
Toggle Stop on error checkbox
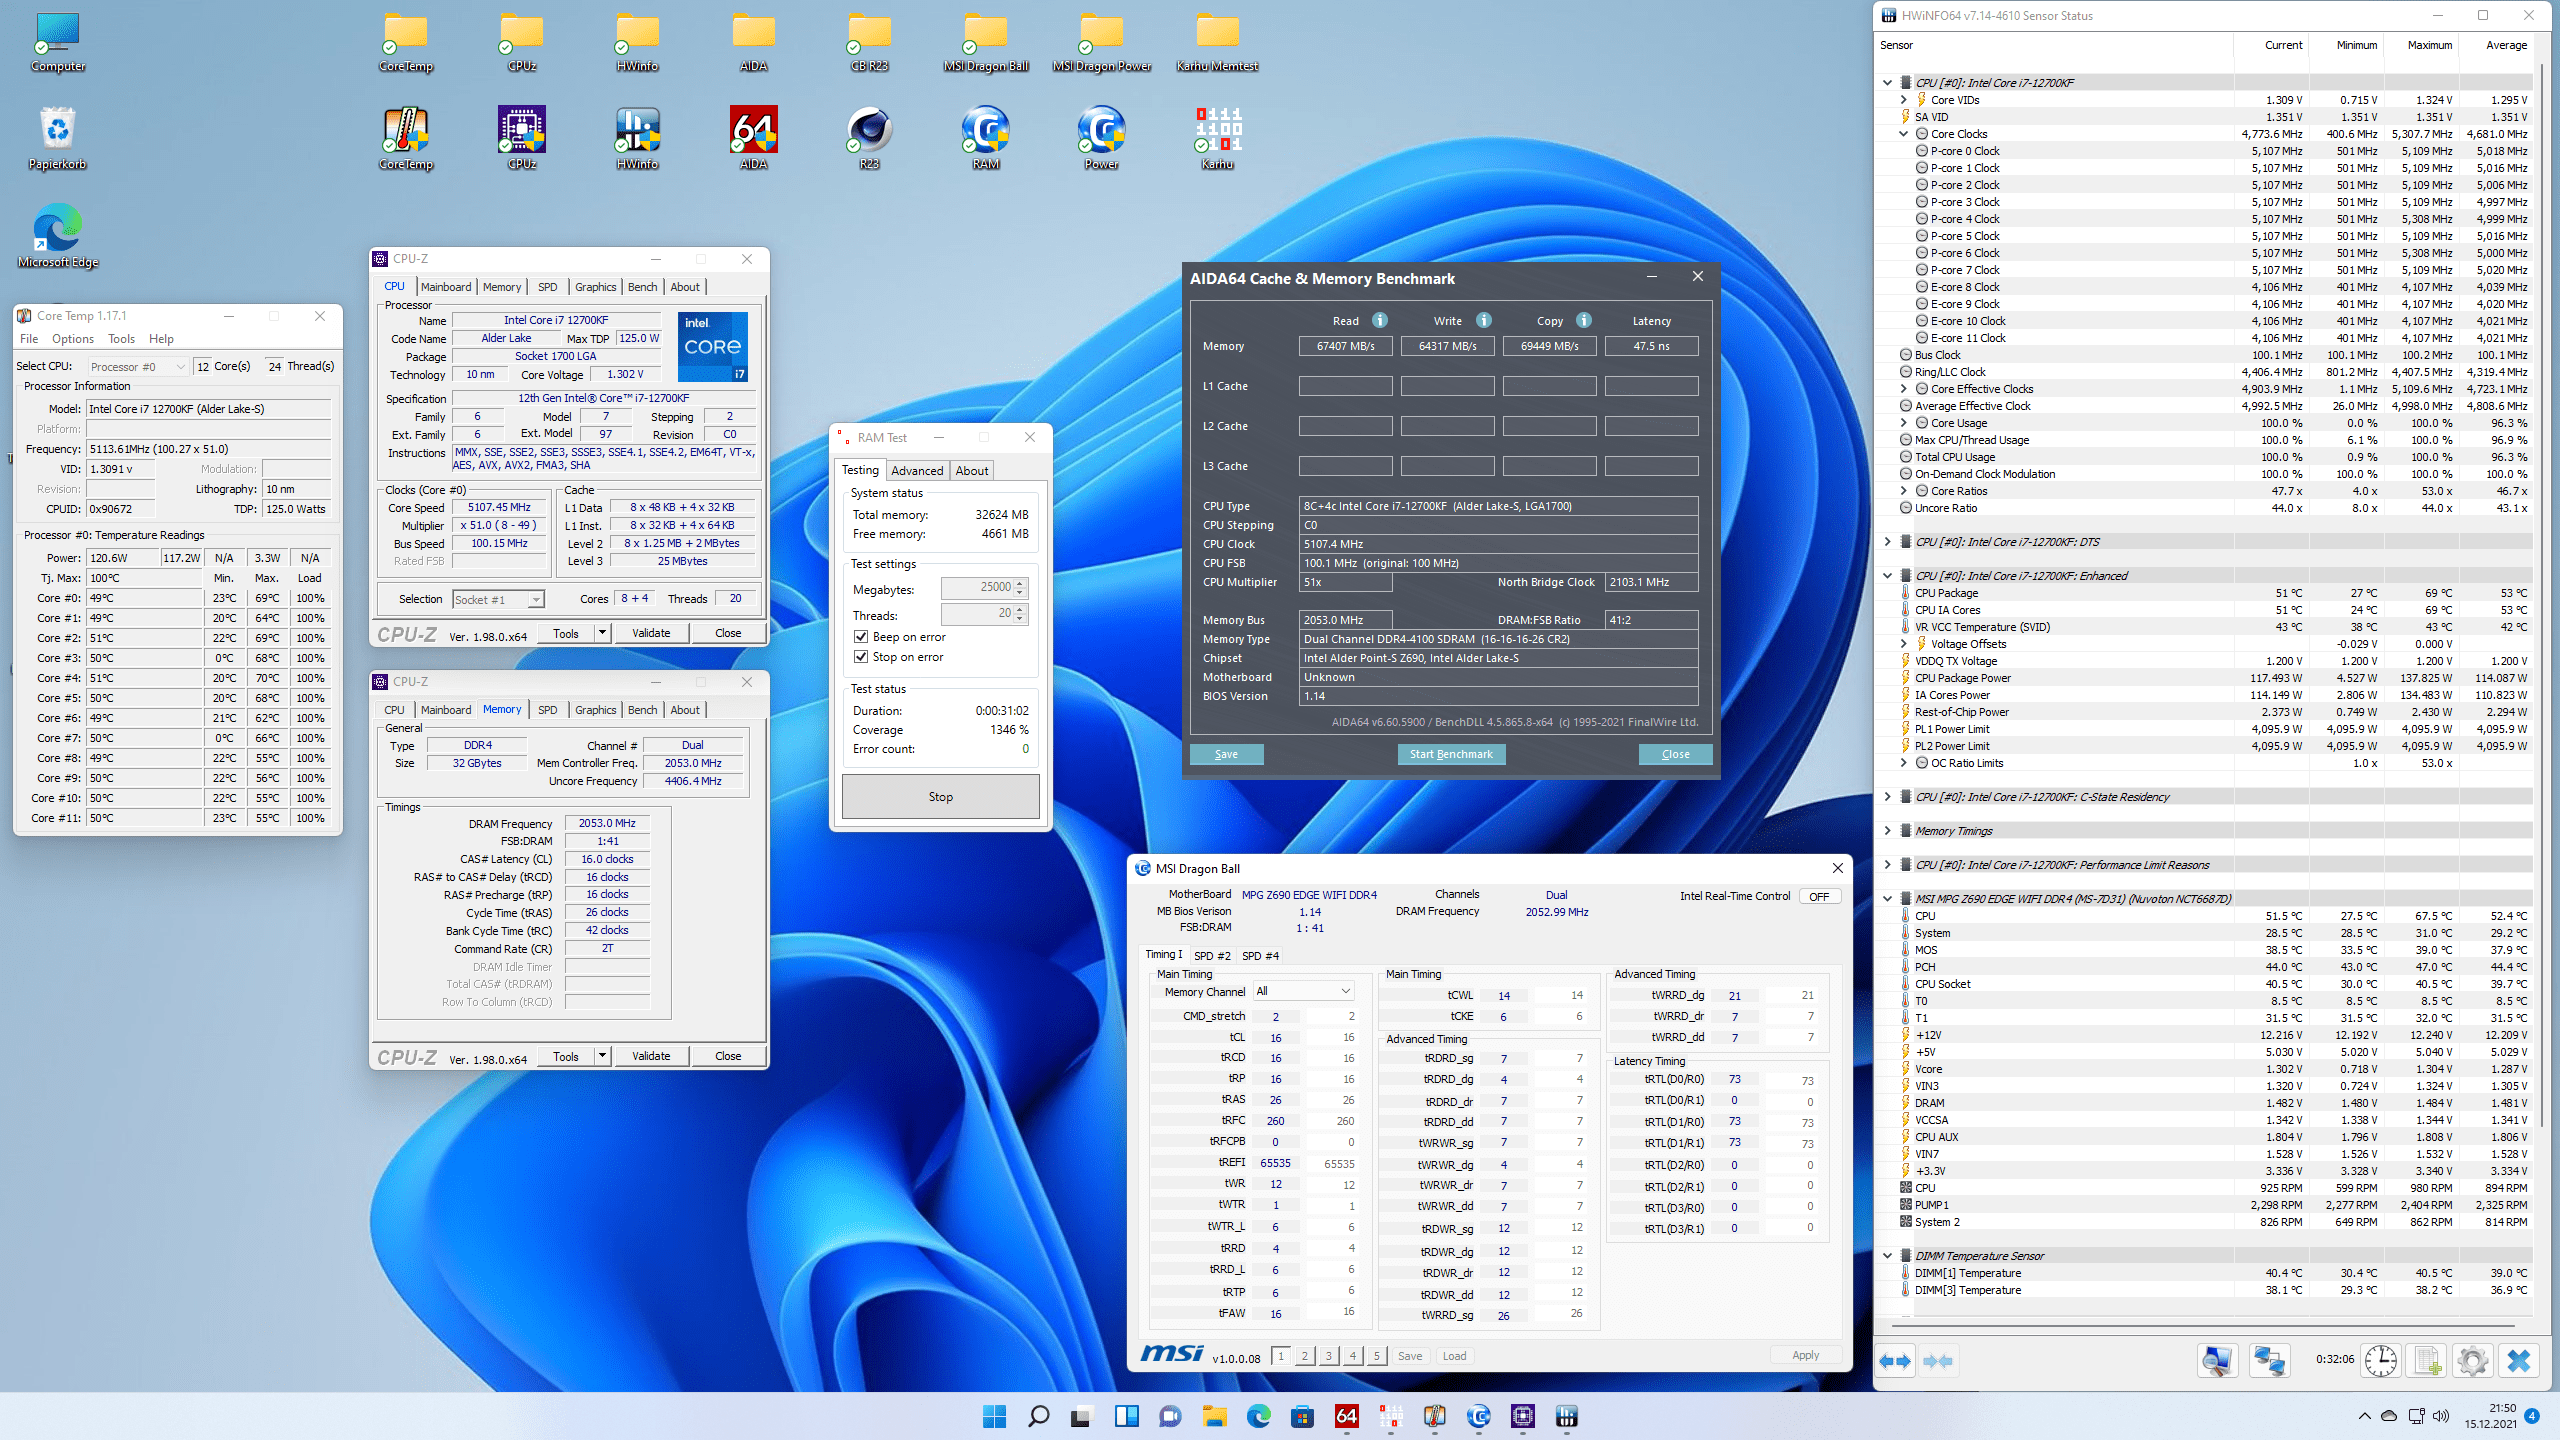point(861,657)
